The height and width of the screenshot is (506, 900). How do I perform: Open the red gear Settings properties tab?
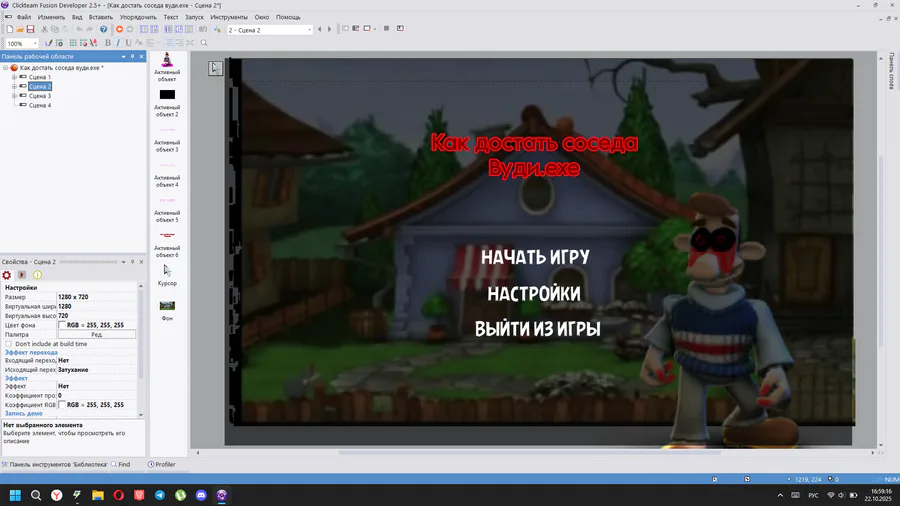pyautogui.click(x=7, y=275)
